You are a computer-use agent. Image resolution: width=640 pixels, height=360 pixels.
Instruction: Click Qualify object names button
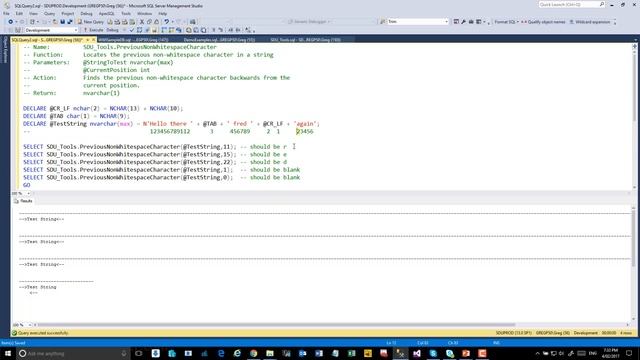click(x=543, y=22)
